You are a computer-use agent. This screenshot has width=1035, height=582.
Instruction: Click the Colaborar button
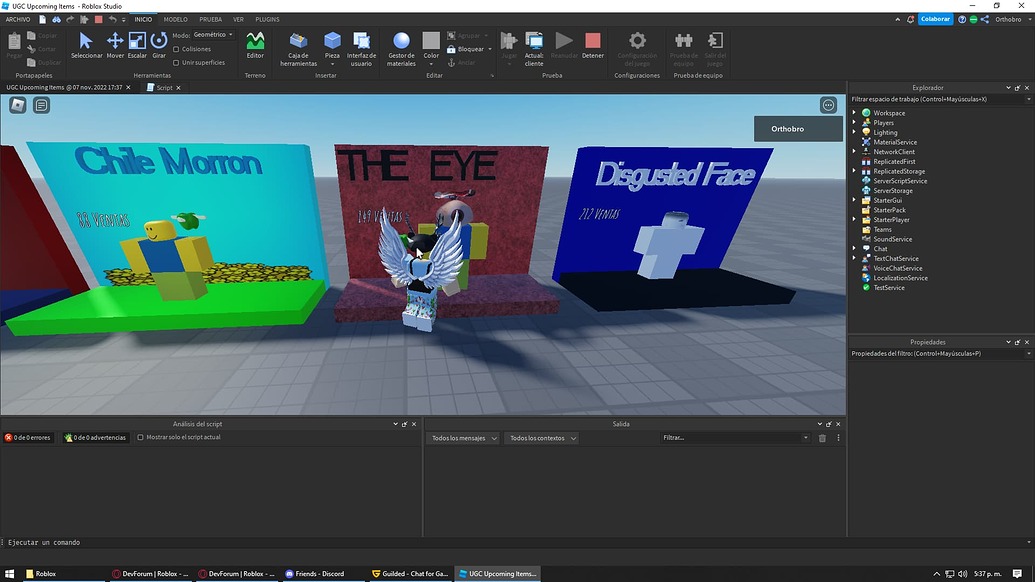935,19
